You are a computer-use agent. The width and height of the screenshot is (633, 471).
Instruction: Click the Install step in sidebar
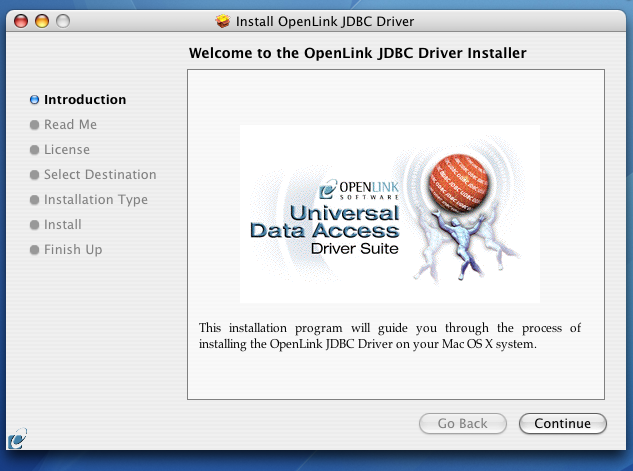pos(63,225)
